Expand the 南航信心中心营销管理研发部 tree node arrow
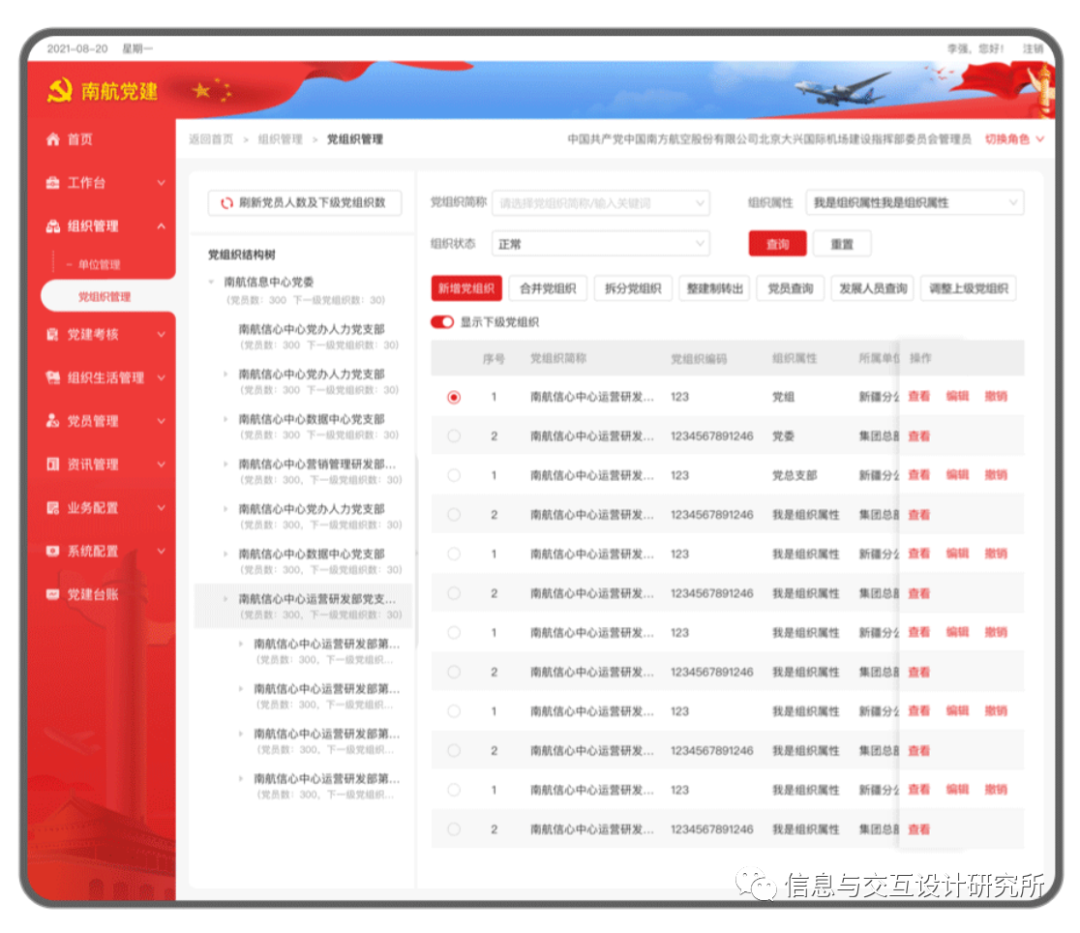Image resolution: width=1080 pixels, height=933 pixels. tap(226, 464)
